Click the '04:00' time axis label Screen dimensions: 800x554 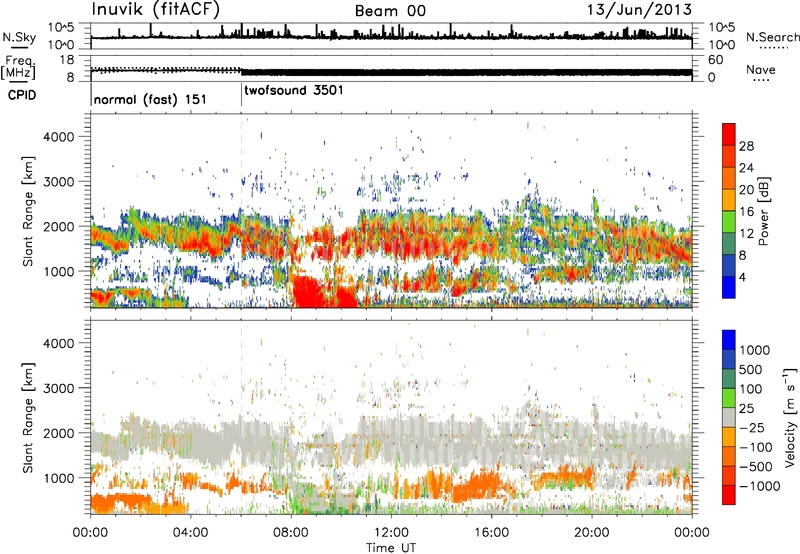[190, 533]
